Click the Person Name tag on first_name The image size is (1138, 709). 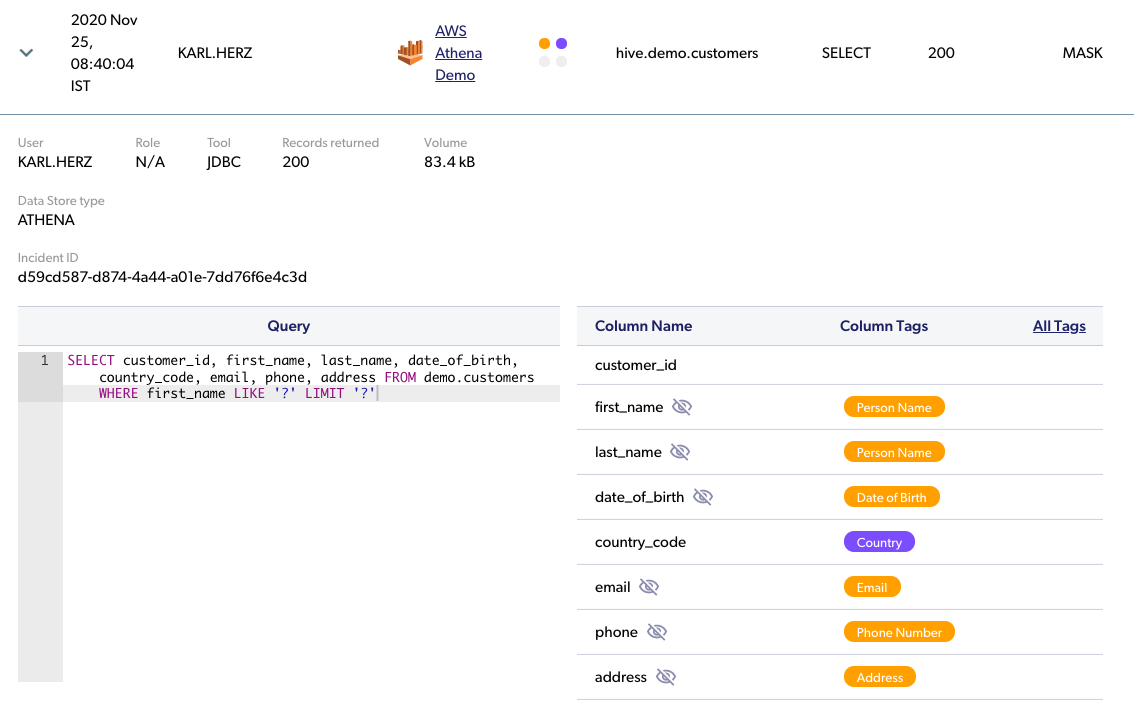coord(894,407)
